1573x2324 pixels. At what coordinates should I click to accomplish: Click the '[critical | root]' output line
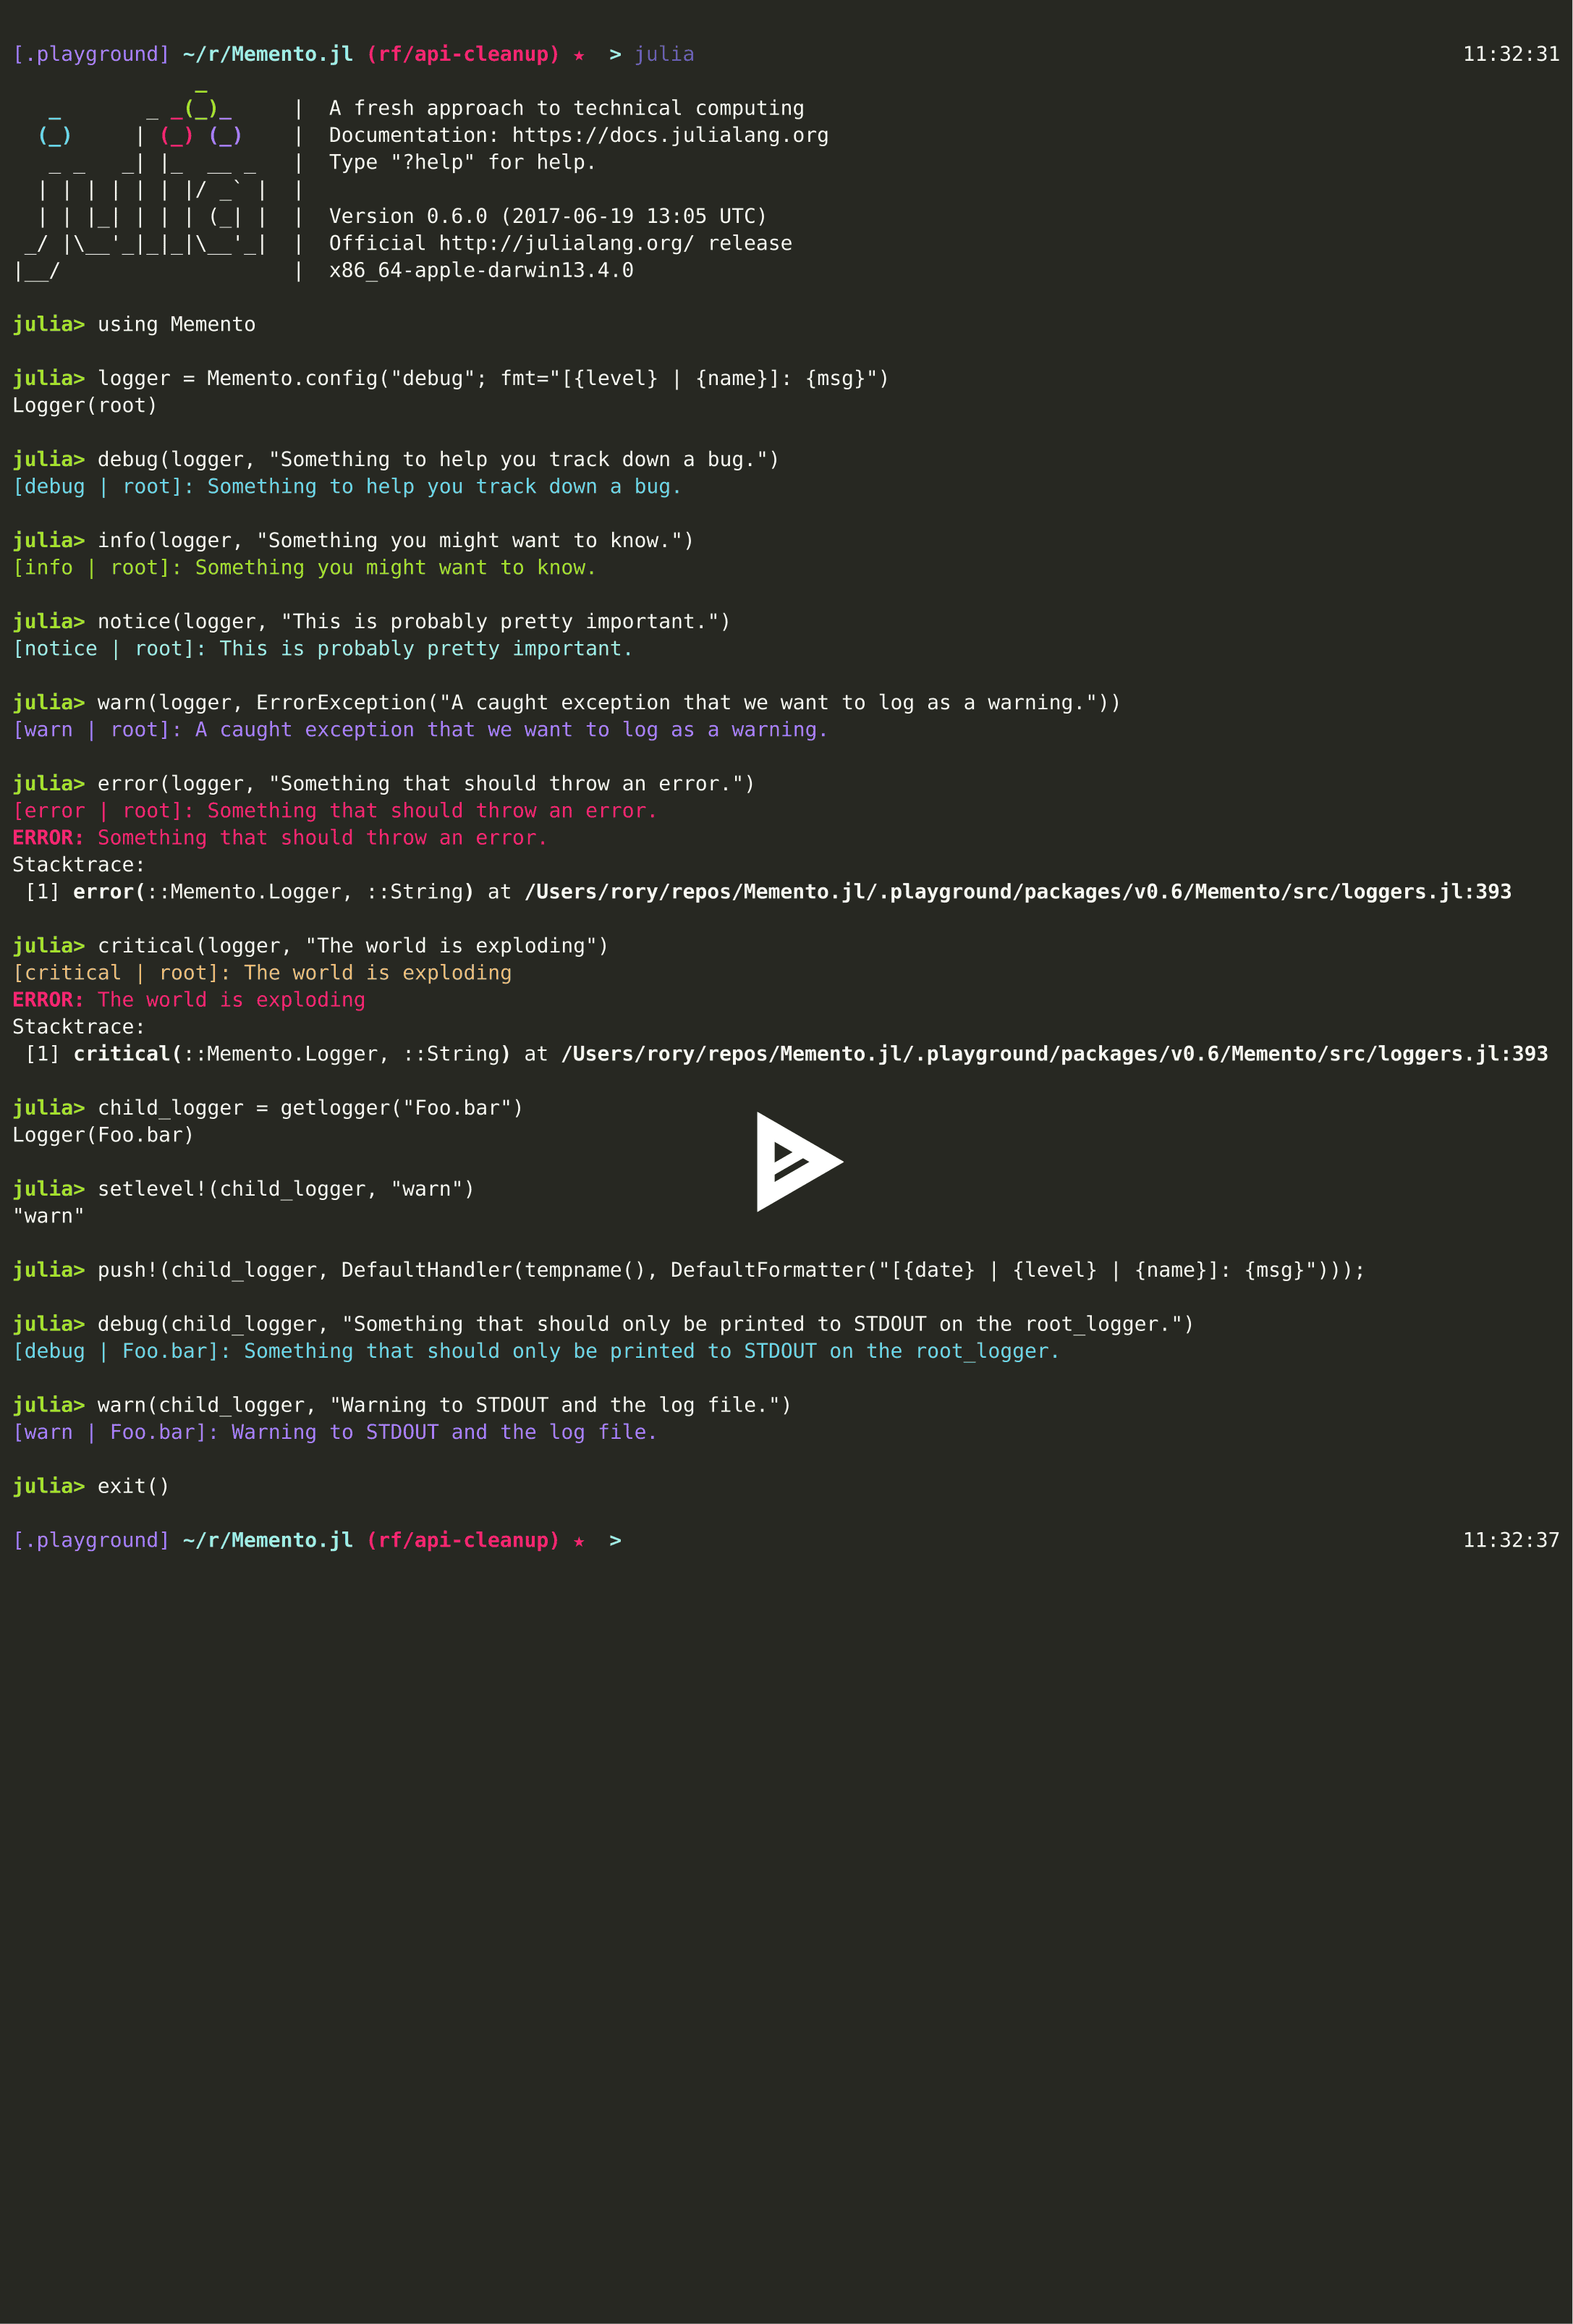coord(262,972)
